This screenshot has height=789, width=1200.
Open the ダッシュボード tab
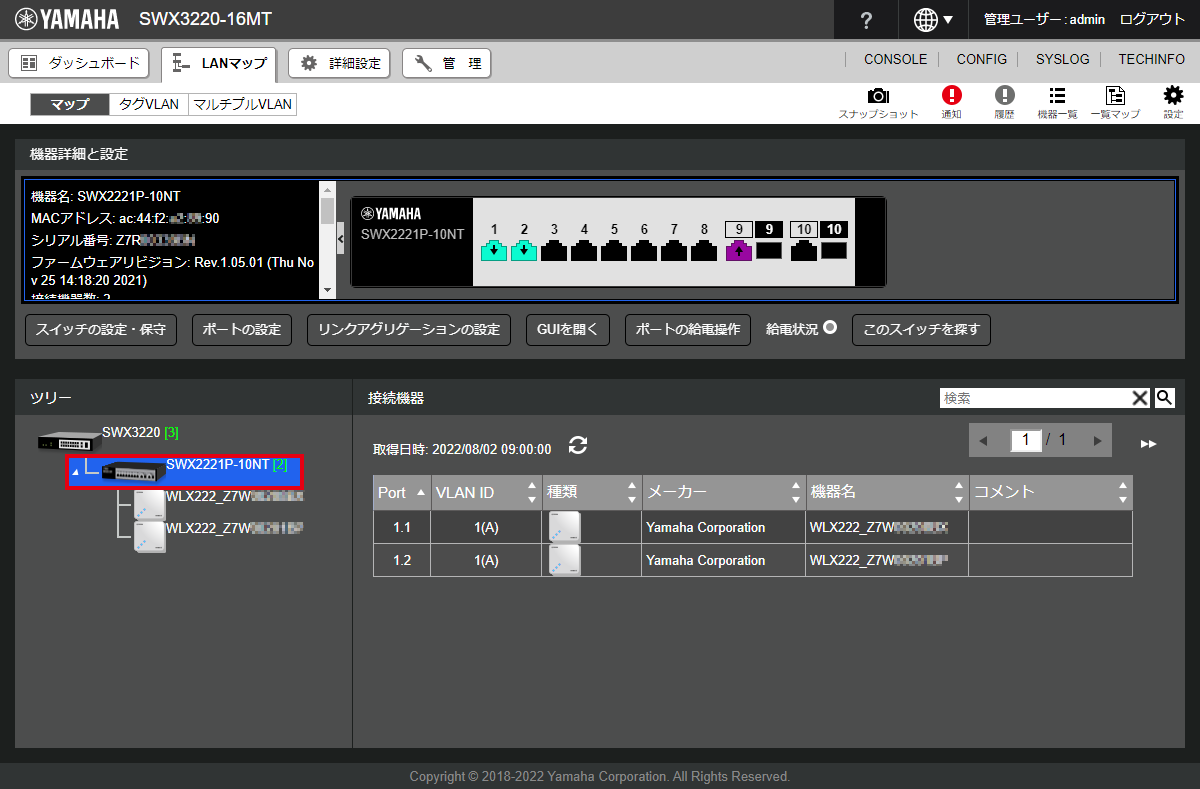[x=80, y=63]
